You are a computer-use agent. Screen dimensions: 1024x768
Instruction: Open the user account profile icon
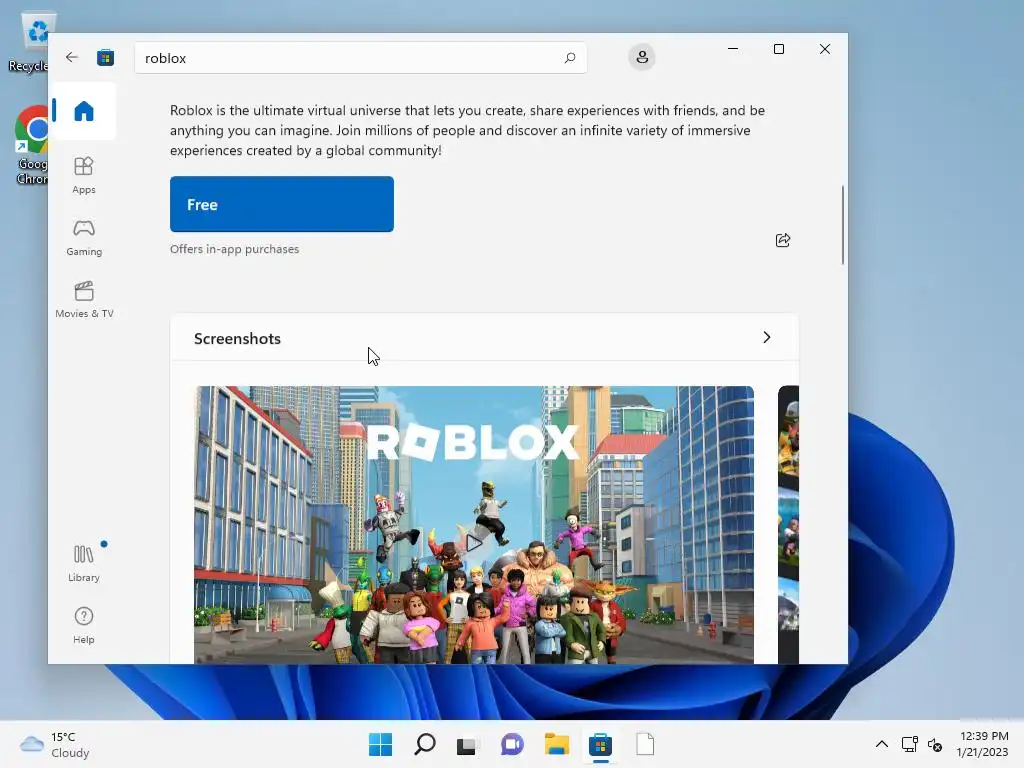[642, 57]
